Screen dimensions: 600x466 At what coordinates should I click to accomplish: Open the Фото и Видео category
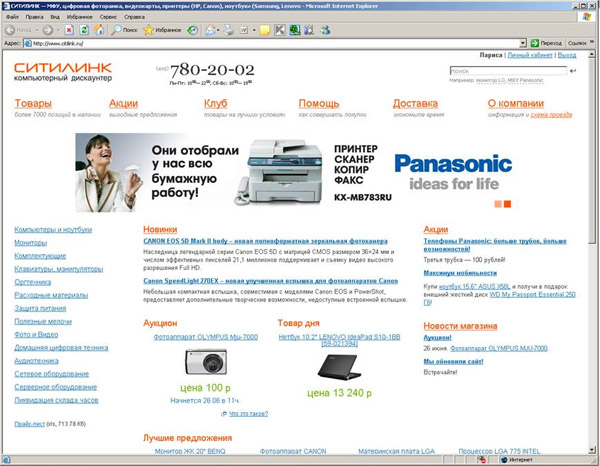click(36, 334)
